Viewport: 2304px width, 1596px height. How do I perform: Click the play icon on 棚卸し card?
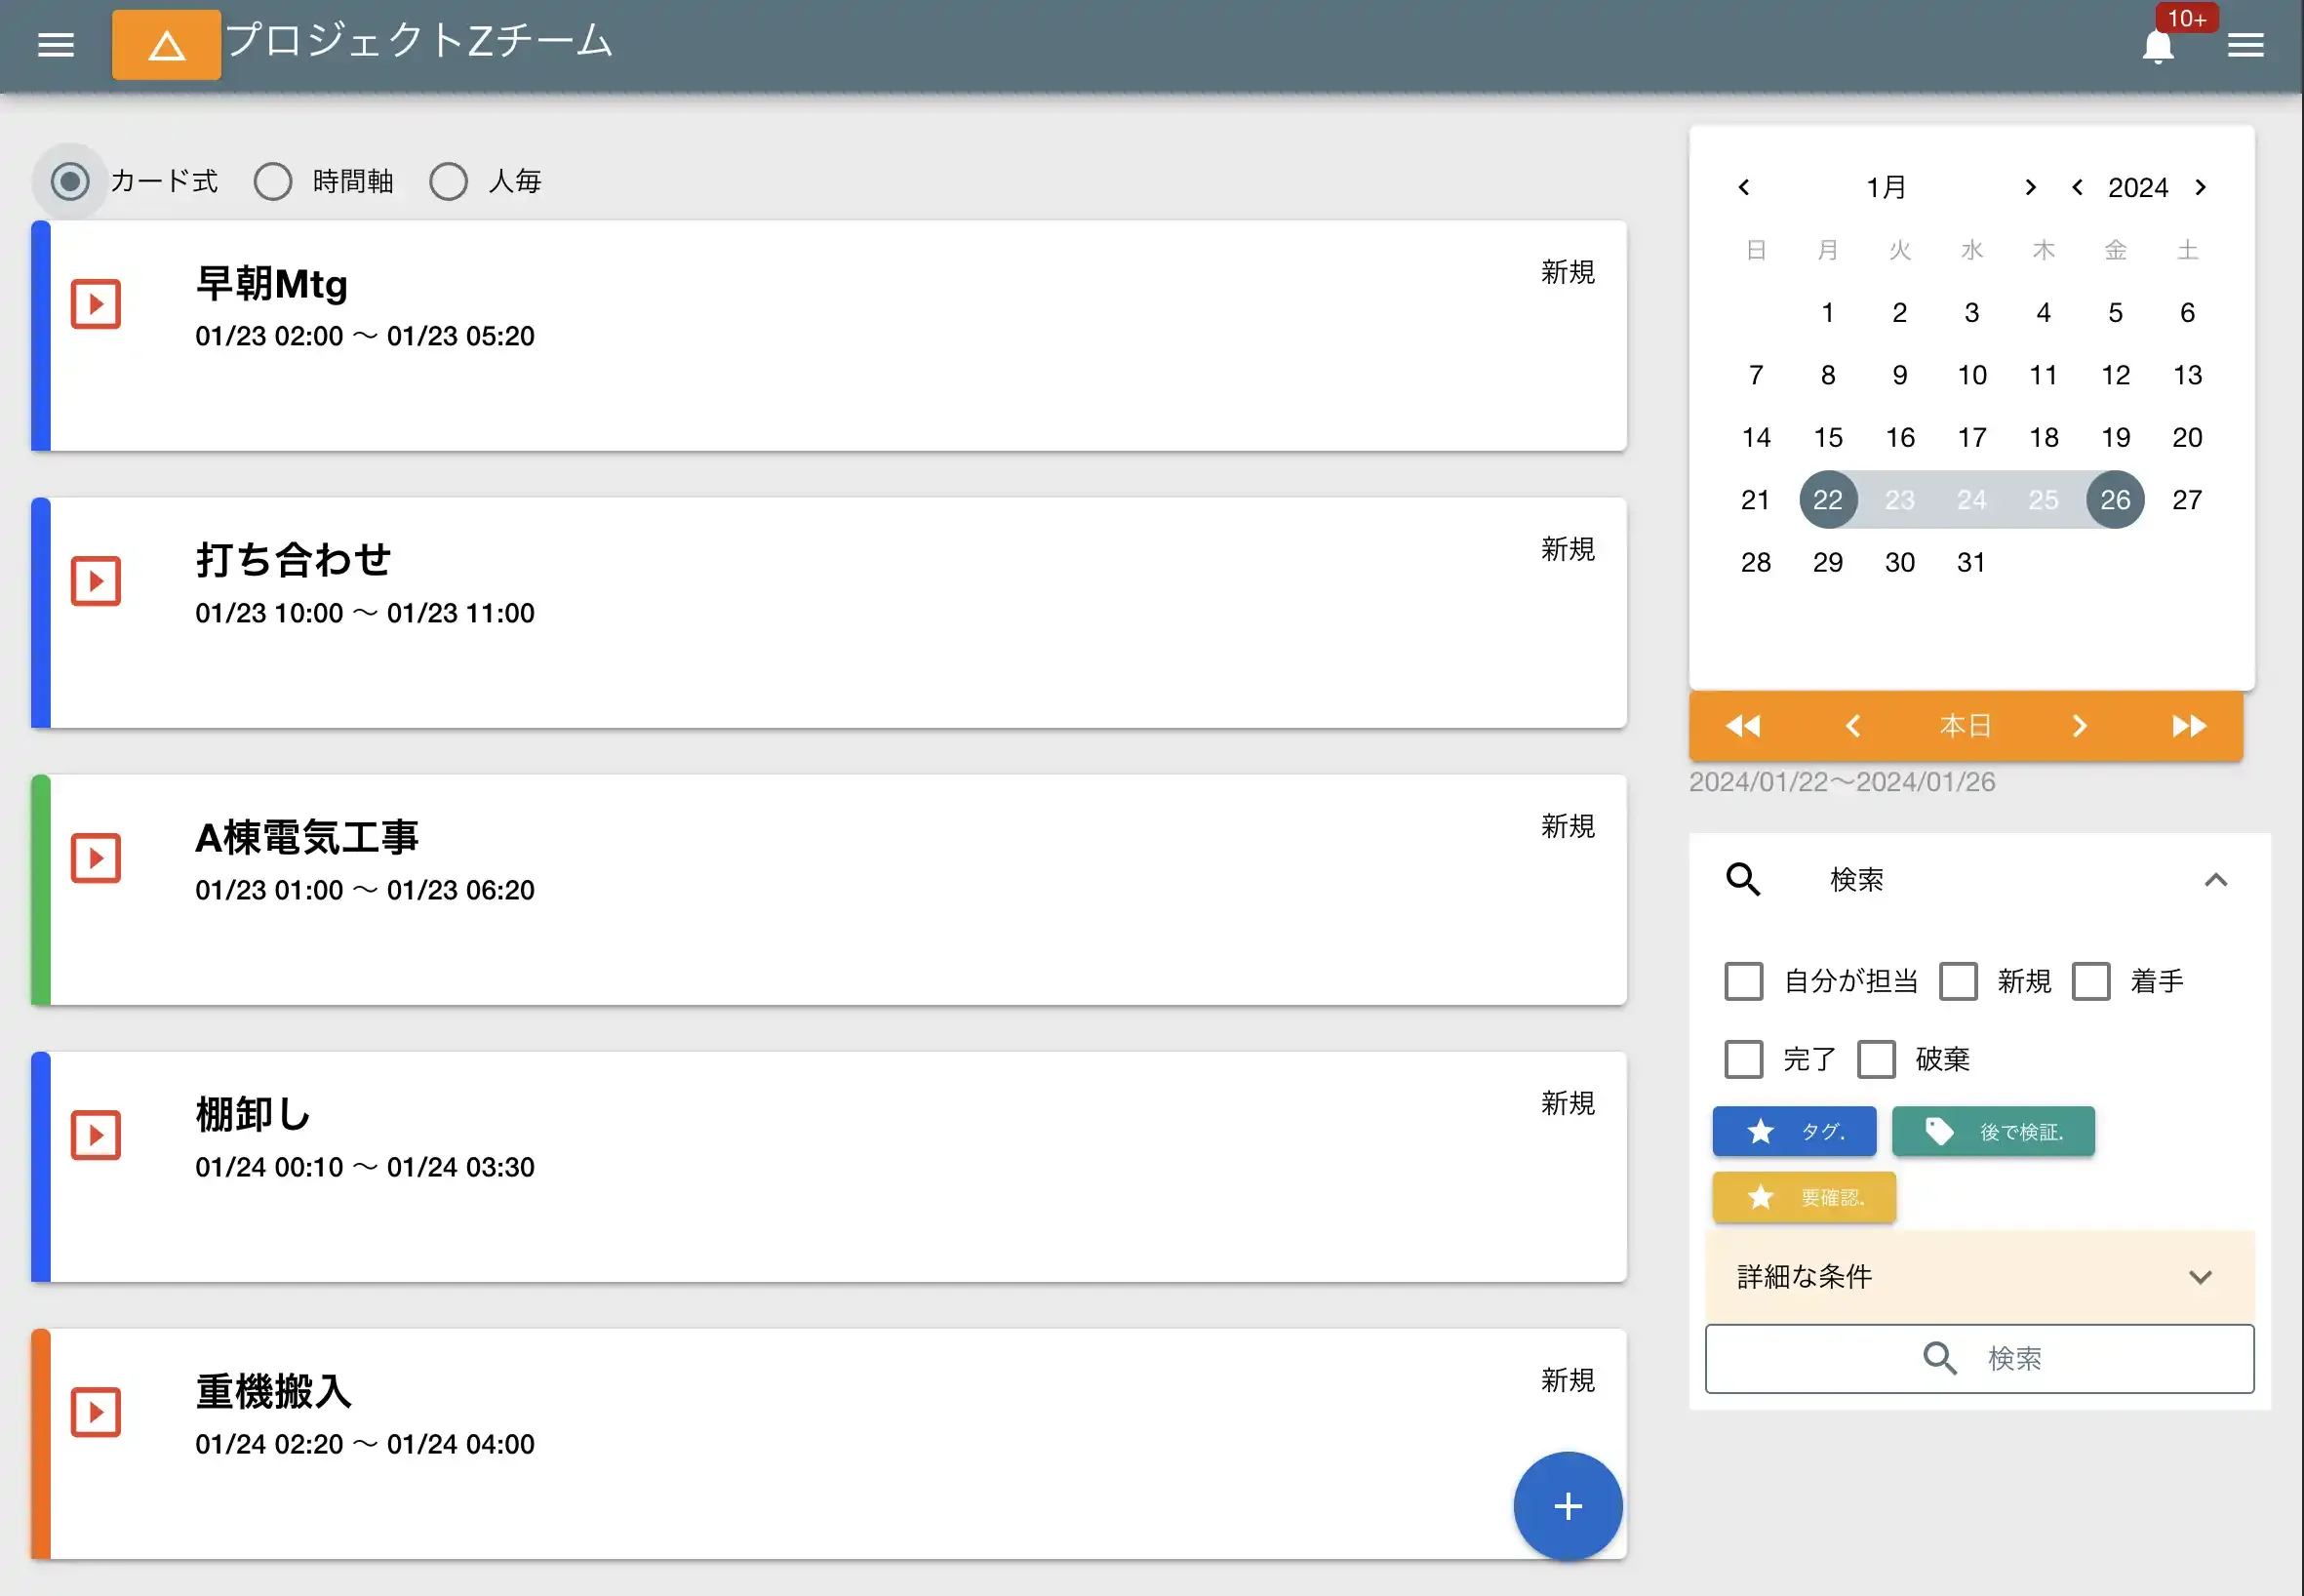click(x=95, y=1135)
